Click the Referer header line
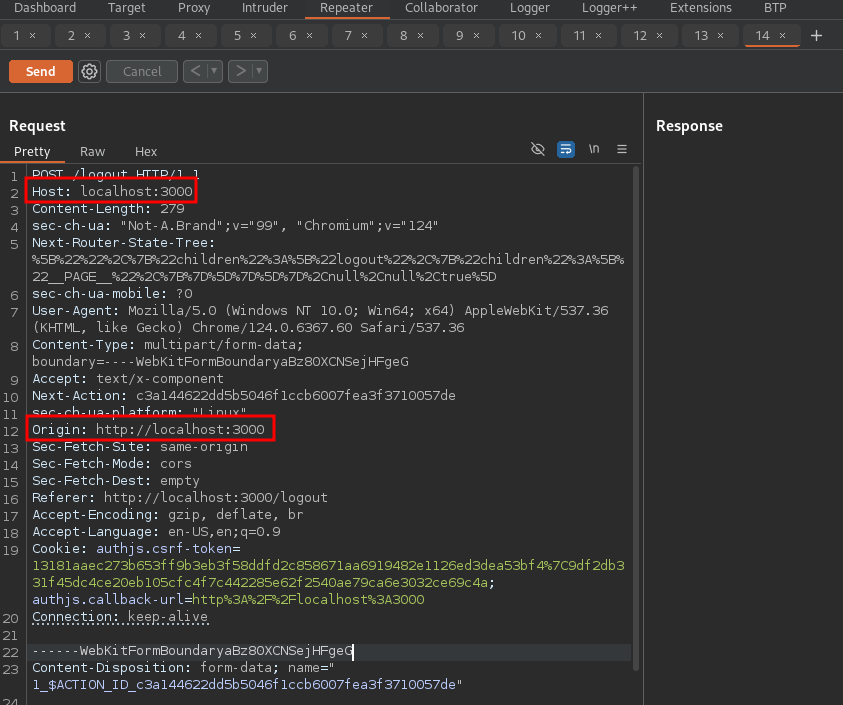Image resolution: width=843 pixels, height=705 pixels. 180,497
